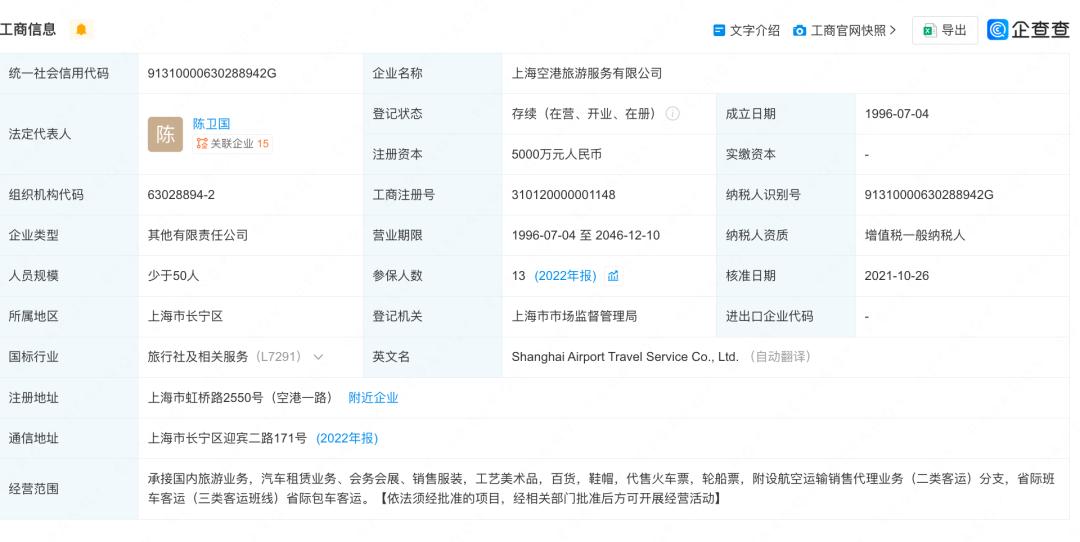
Task: Open the 2022年报 link in 参保人数 row
Action: (565, 275)
